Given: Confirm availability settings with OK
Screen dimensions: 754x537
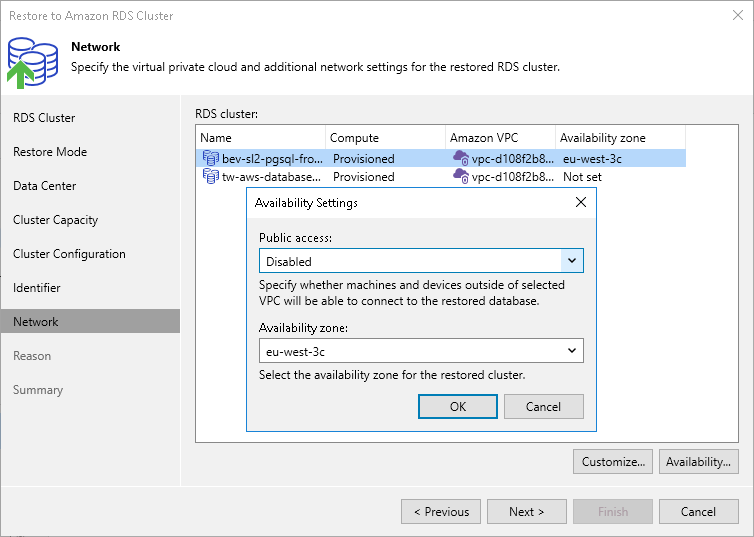Looking at the screenshot, I should click(x=458, y=406).
